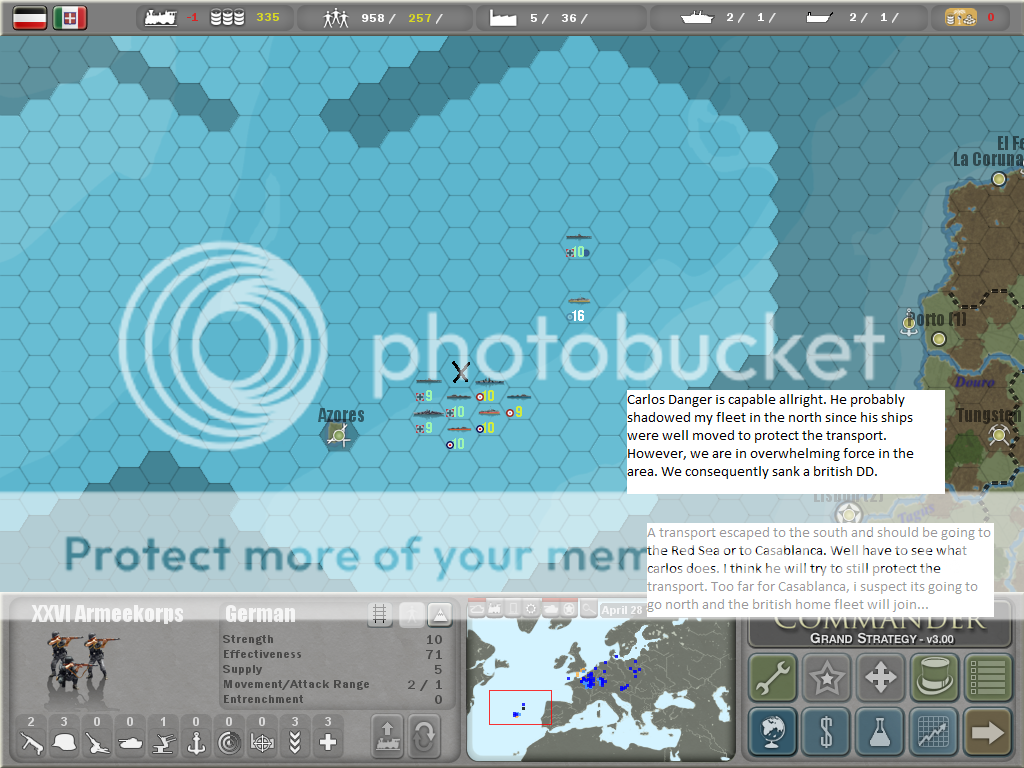Select the railroad tab above minimap

(x=495, y=608)
